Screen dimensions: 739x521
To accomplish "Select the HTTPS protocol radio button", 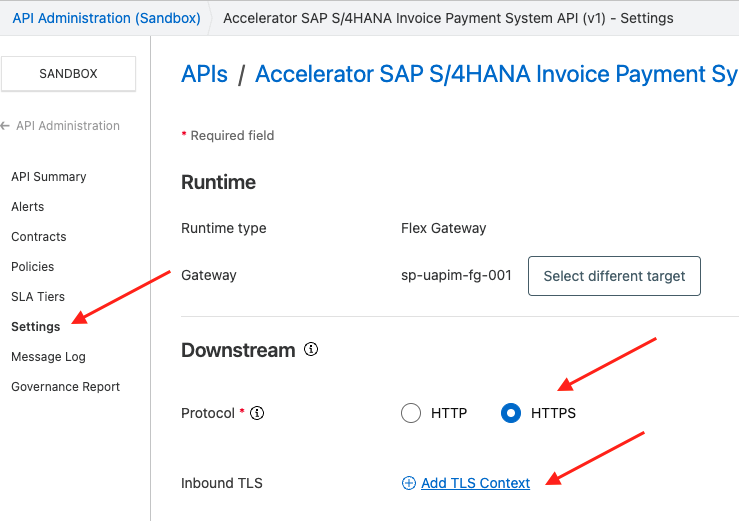I will [511, 413].
